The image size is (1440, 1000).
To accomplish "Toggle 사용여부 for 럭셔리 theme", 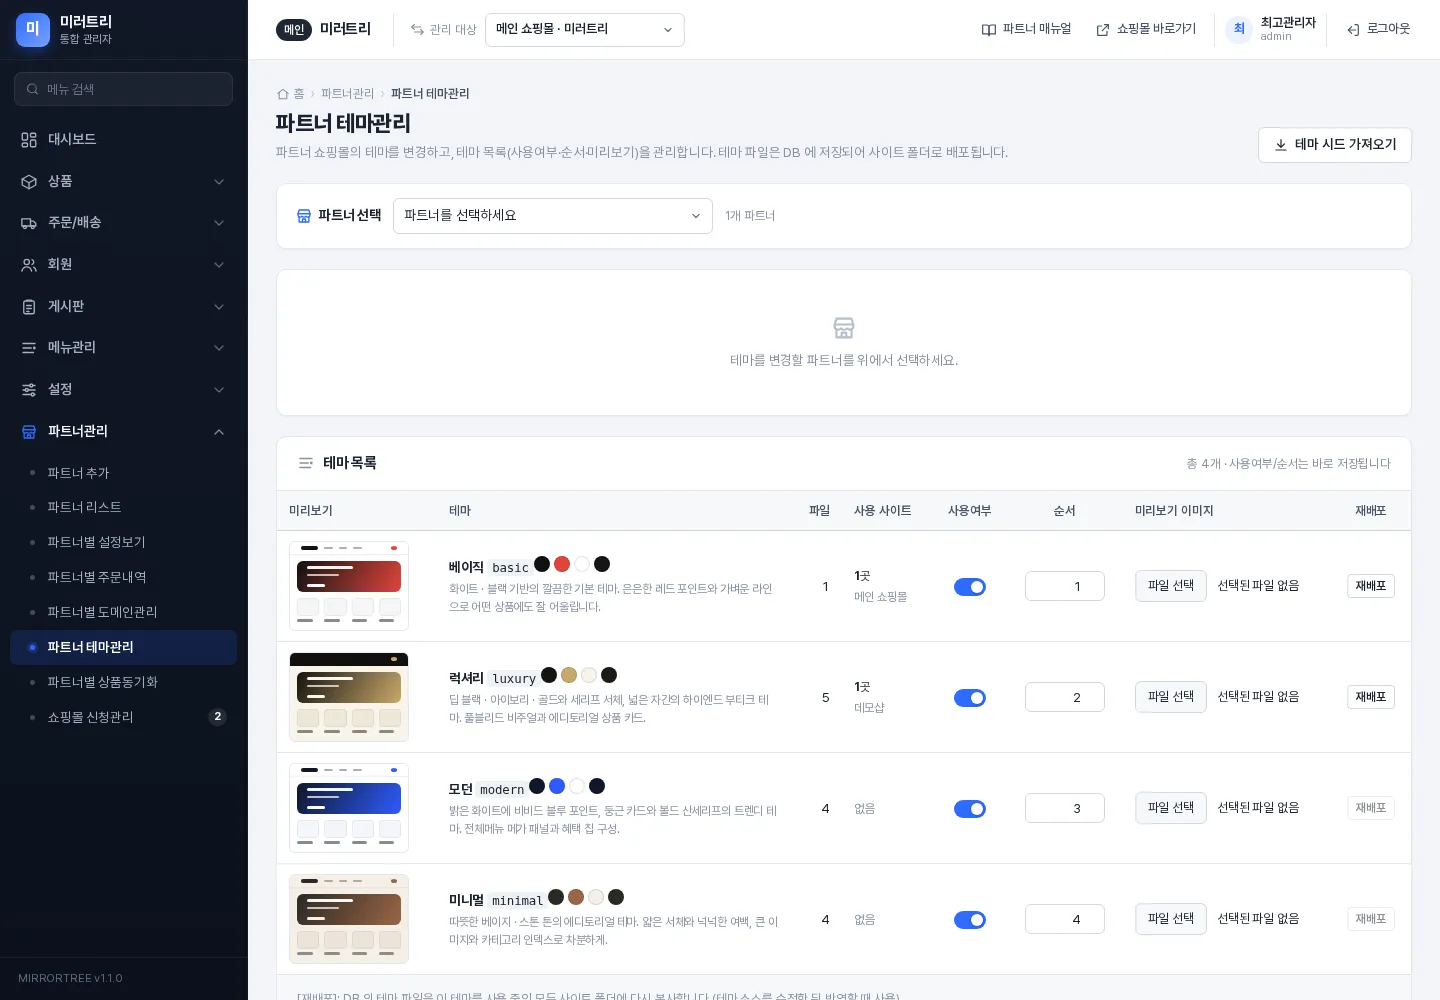I will point(970,698).
